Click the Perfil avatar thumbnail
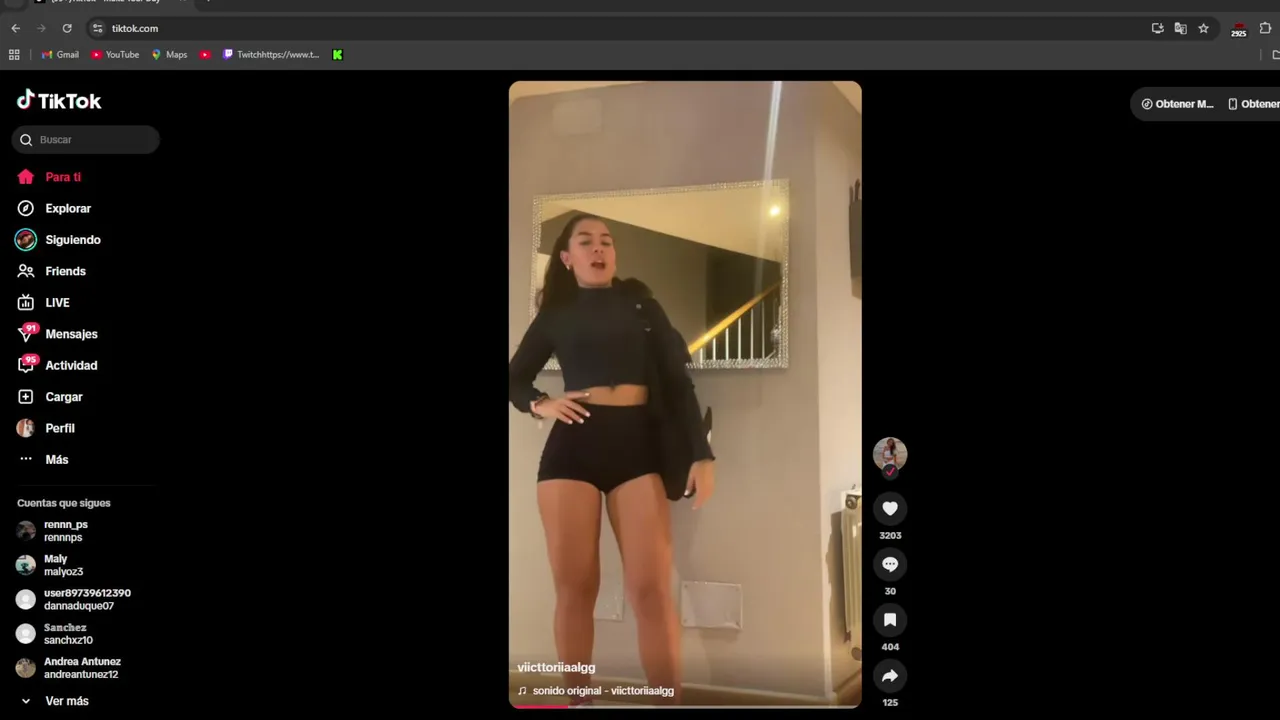This screenshot has height=720, width=1280. (26, 428)
